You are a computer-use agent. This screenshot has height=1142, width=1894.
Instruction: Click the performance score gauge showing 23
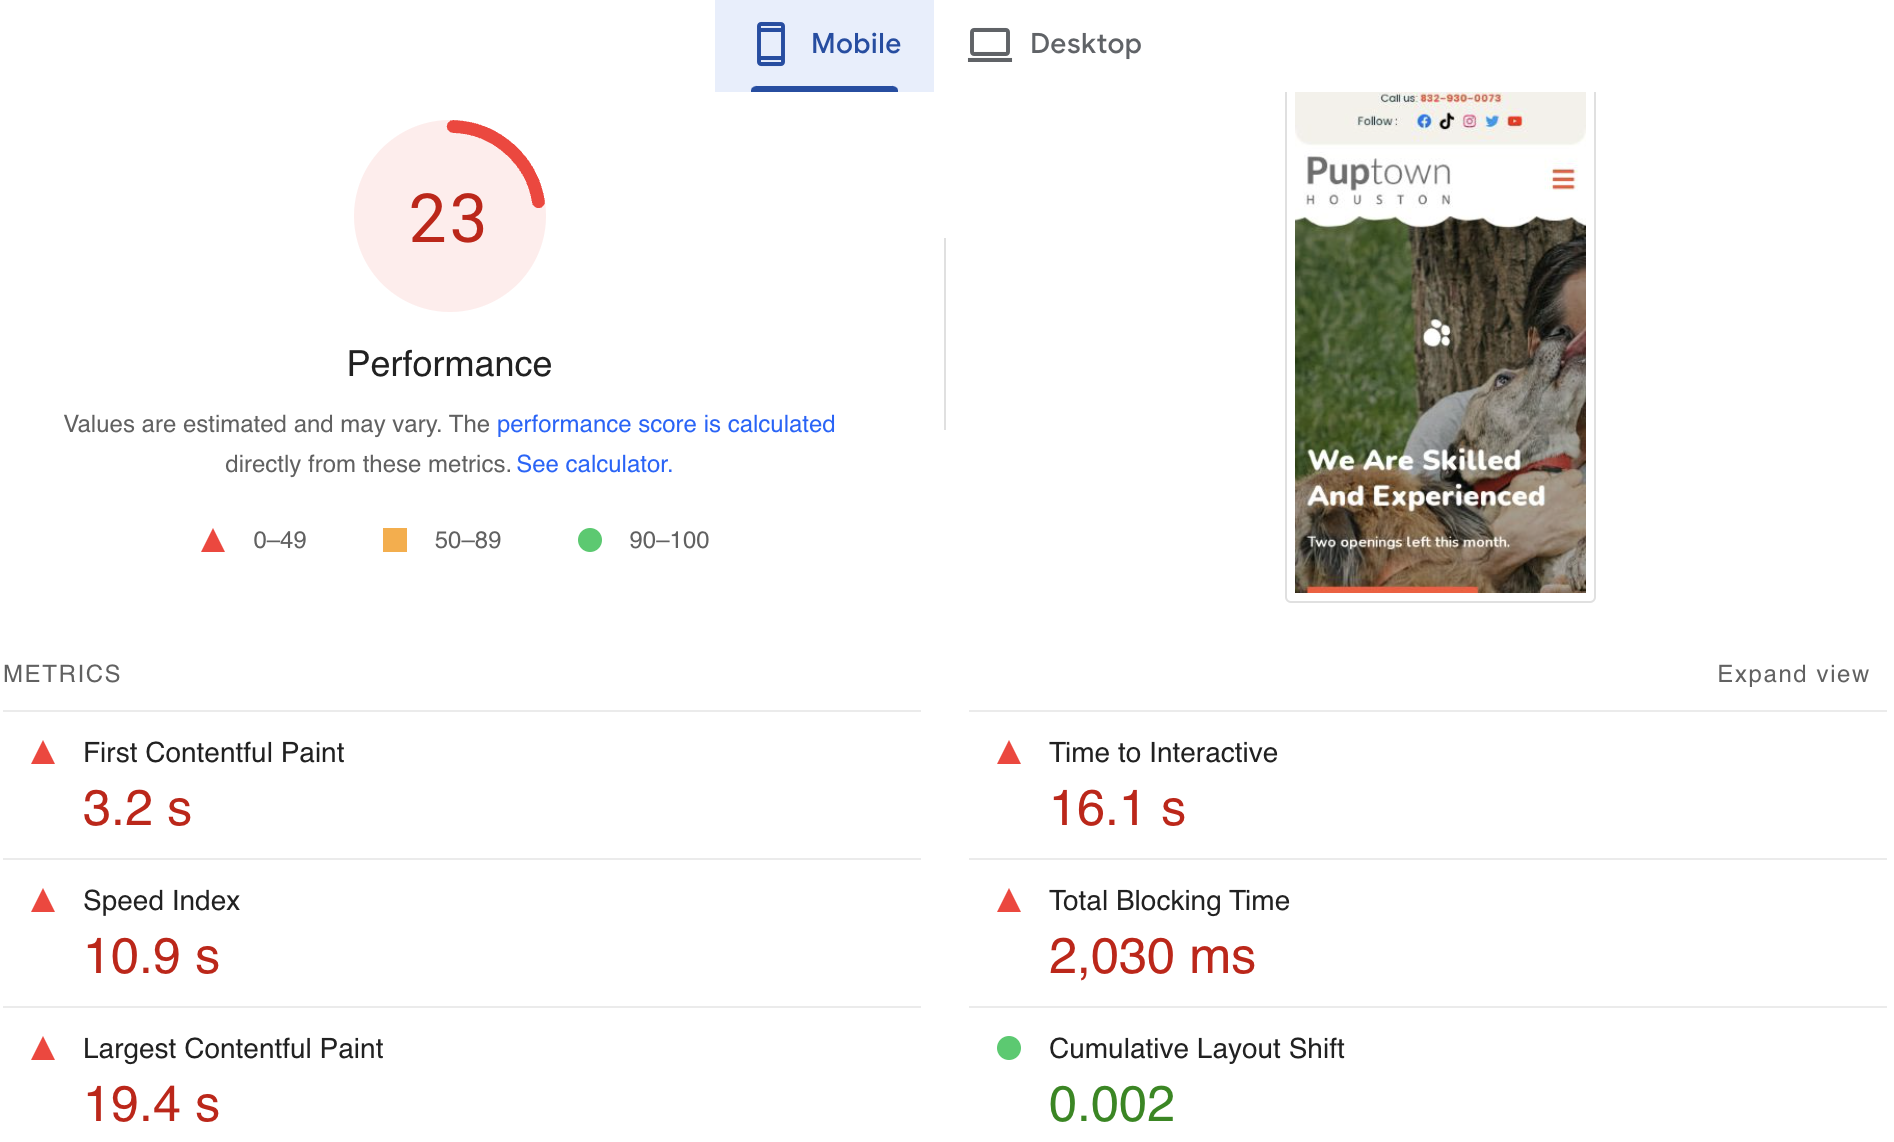[449, 217]
